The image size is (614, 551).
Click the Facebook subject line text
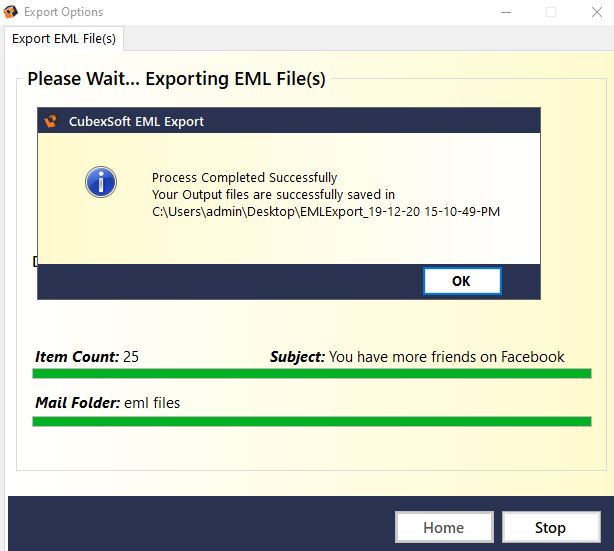tap(446, 357)
